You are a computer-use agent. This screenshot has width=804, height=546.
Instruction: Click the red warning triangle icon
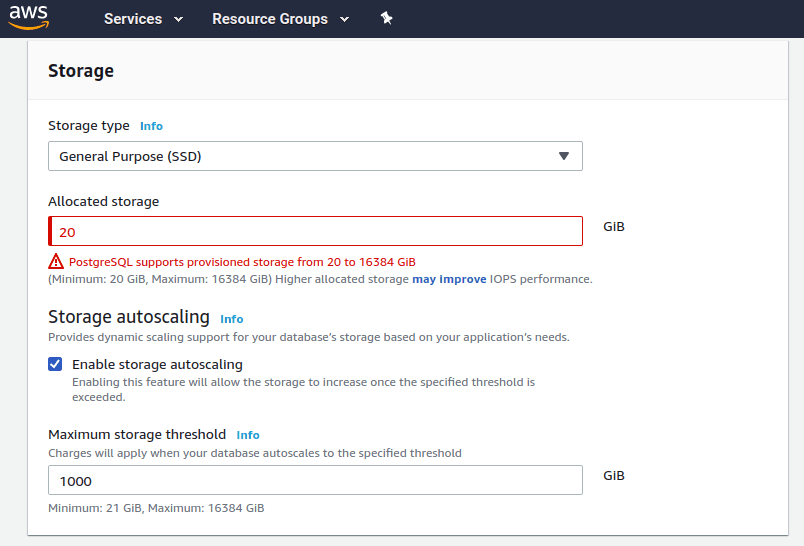pos(56,261)
